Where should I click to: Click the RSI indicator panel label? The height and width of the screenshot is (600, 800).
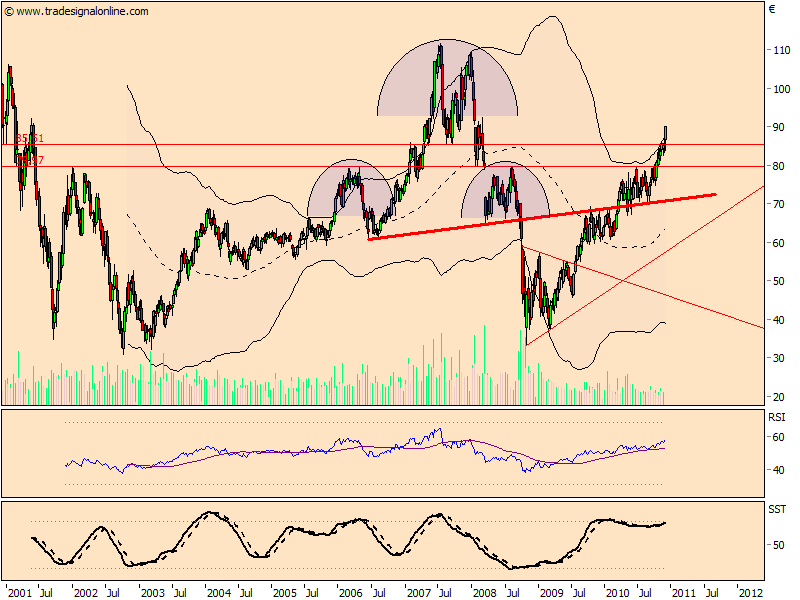(777, 417)
